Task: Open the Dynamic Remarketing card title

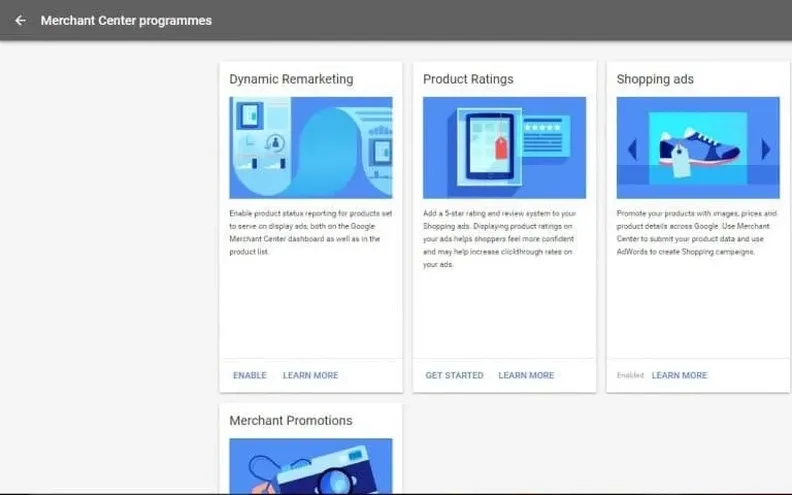Action: [x=291, y=79]
